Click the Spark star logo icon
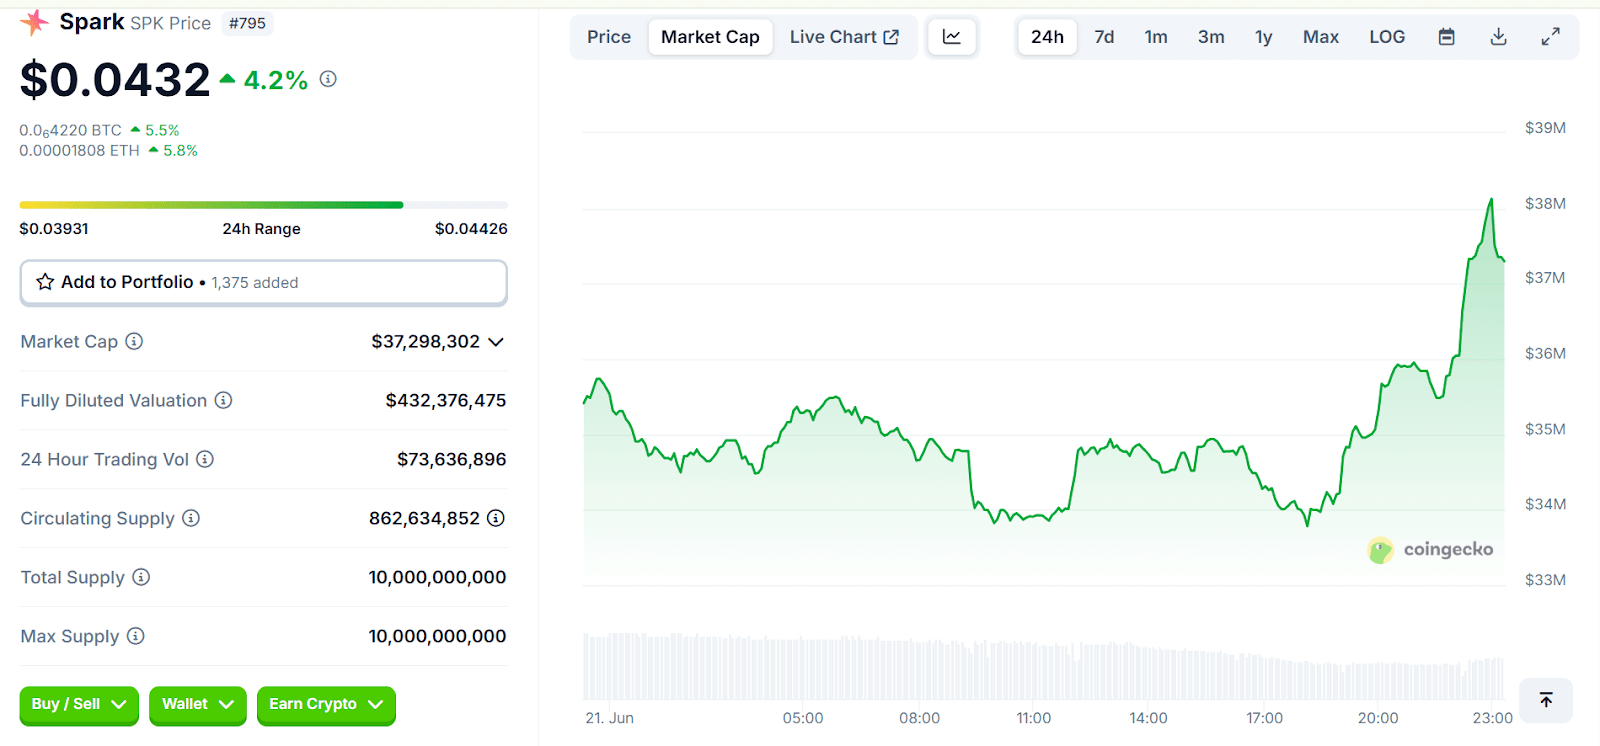This screenshot has height=746, width=1600. pos(34,22)
